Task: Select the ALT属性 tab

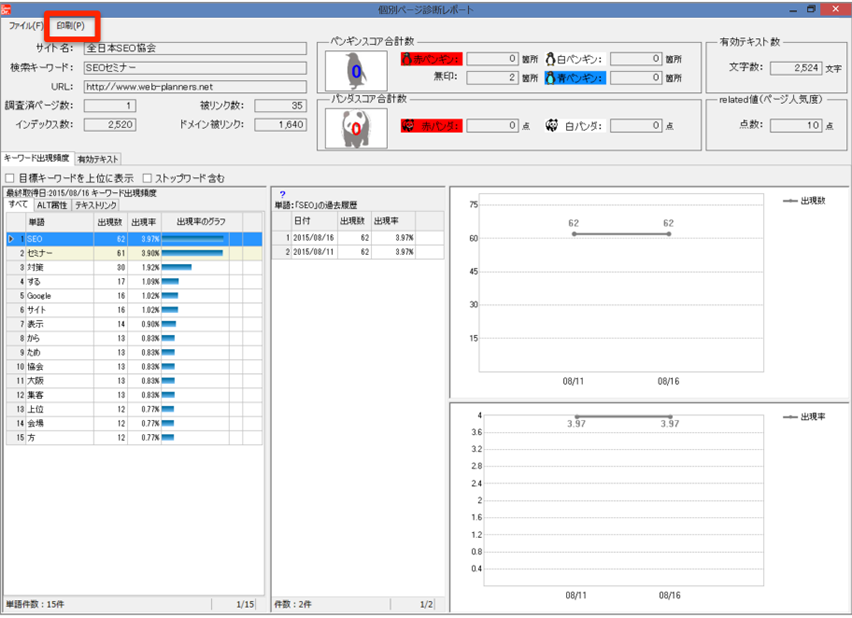Action: (51, 205)
